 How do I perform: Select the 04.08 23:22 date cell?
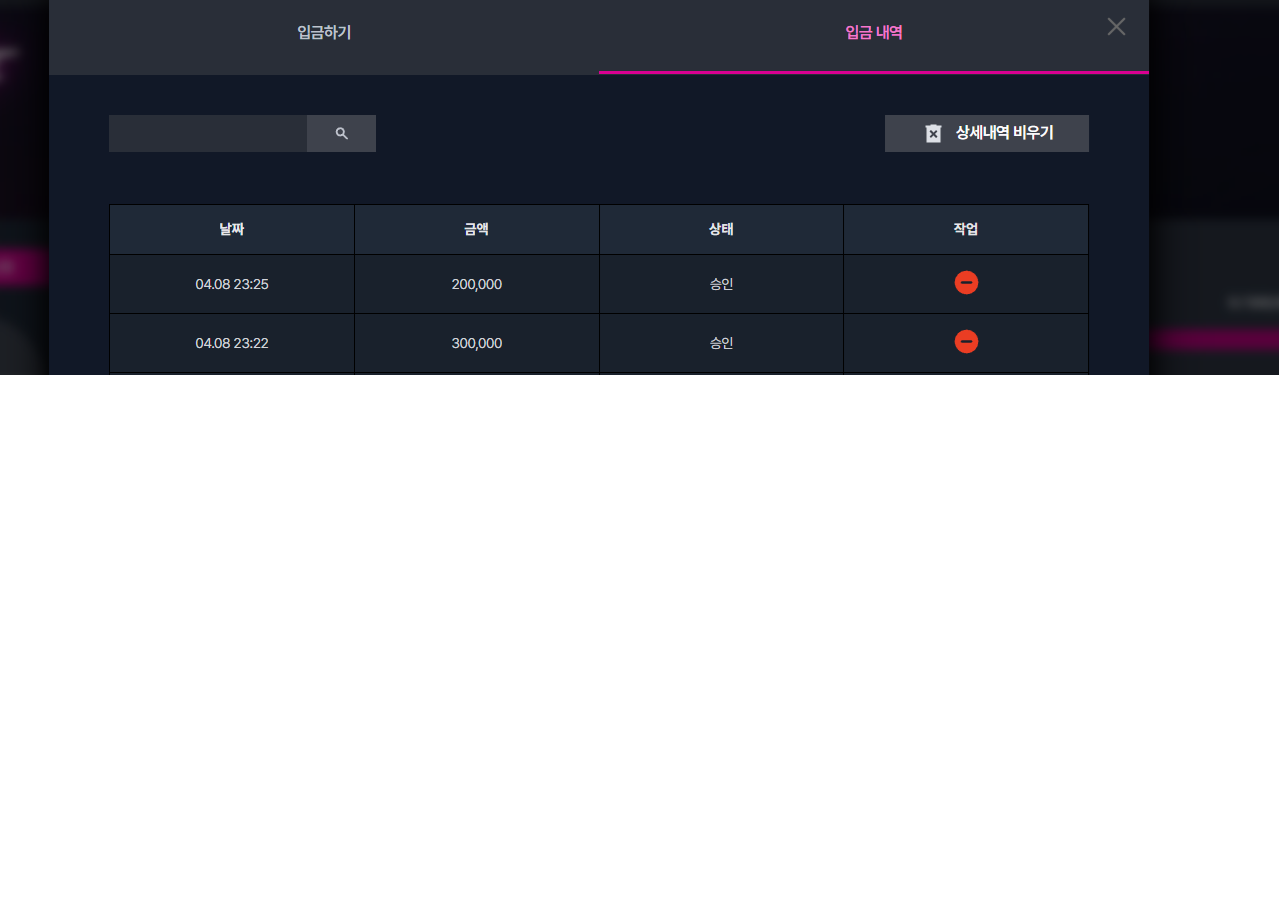click(x=232, y=343)
